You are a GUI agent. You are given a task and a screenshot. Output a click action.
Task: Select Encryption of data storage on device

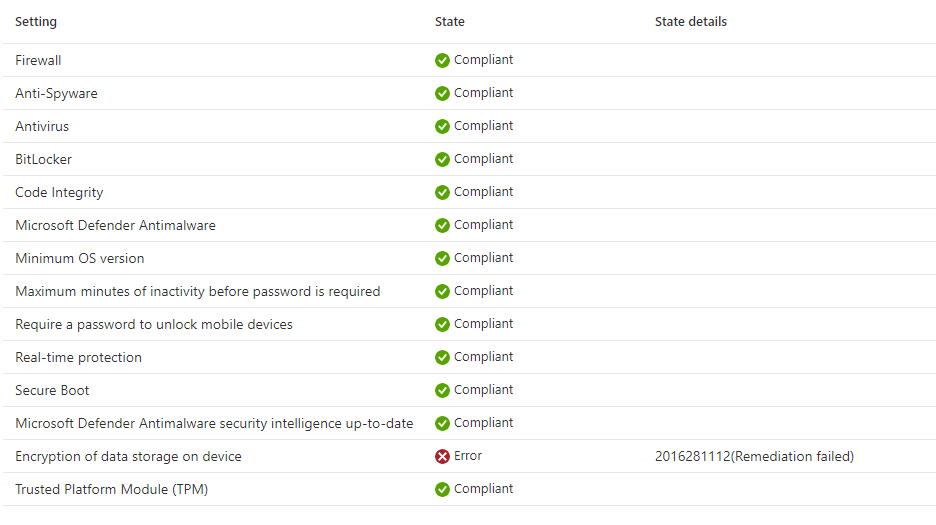[x=469, y=456]
